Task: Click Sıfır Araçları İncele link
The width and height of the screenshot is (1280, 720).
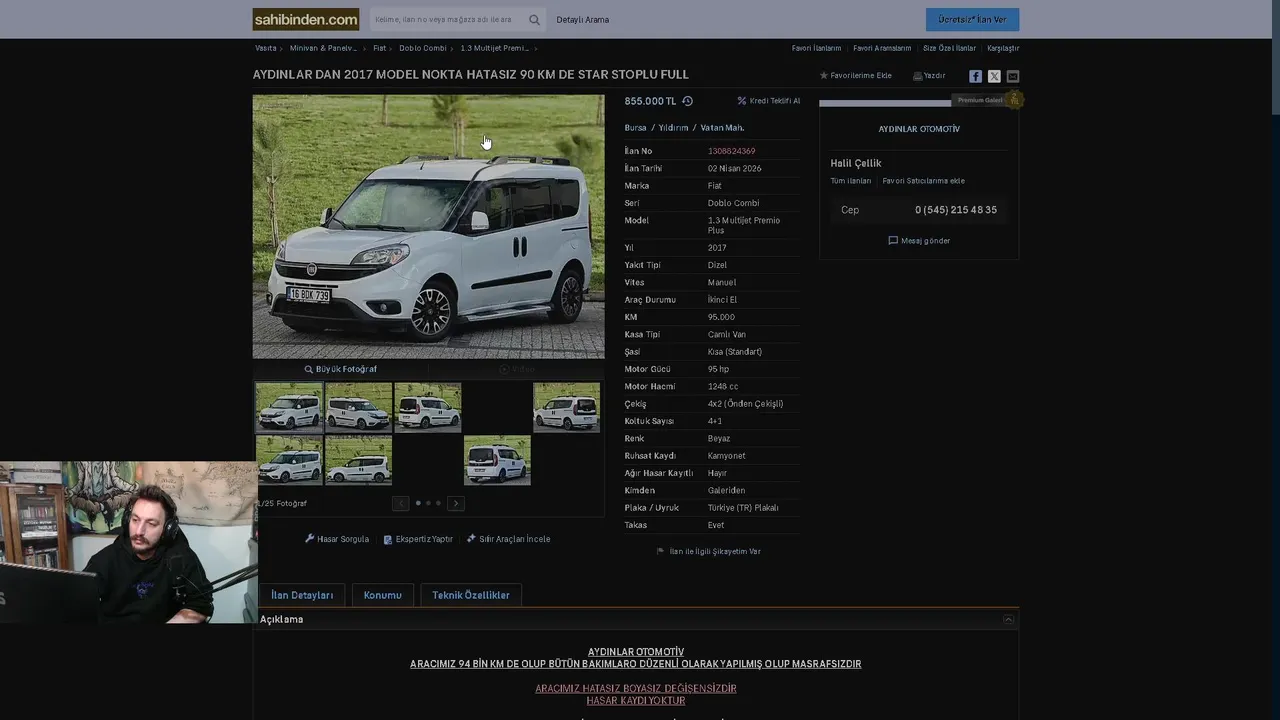Action: 508,539
